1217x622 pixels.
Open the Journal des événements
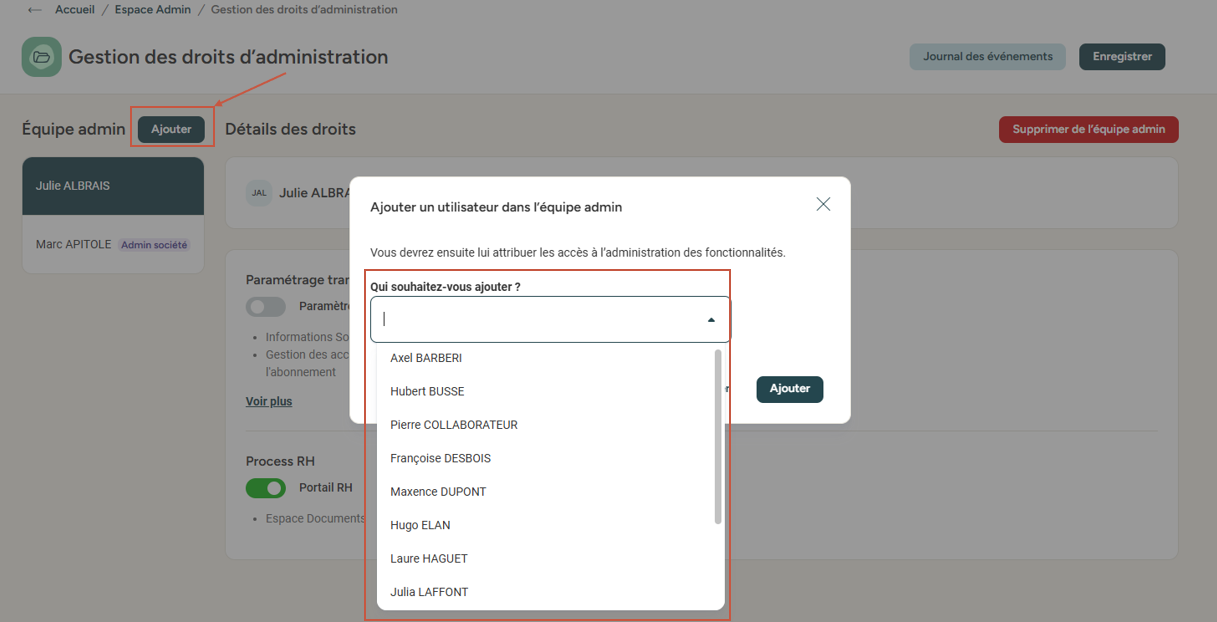click(987, 57)
